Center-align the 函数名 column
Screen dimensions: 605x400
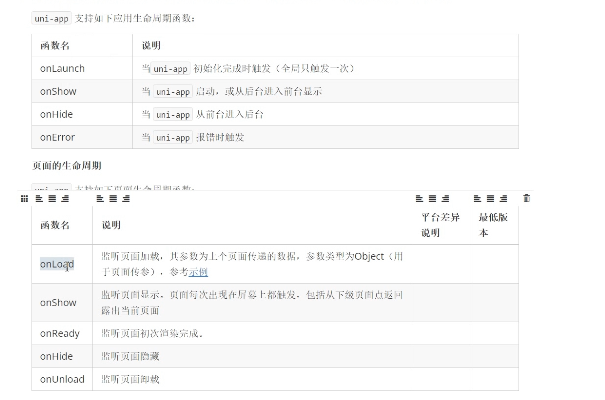52,199
